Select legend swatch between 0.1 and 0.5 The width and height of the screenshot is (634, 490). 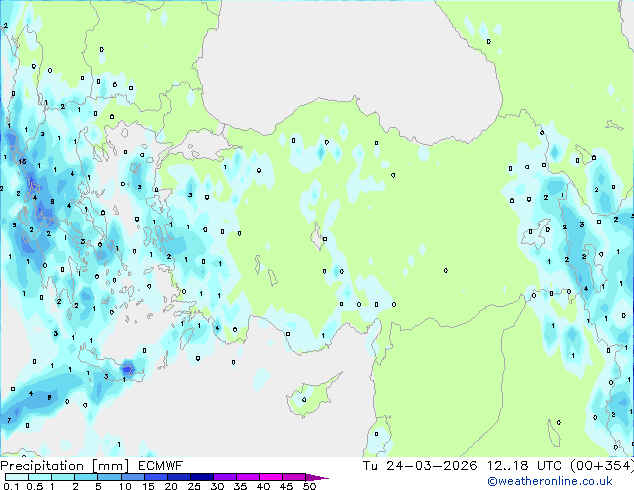(x=17, y=477)
